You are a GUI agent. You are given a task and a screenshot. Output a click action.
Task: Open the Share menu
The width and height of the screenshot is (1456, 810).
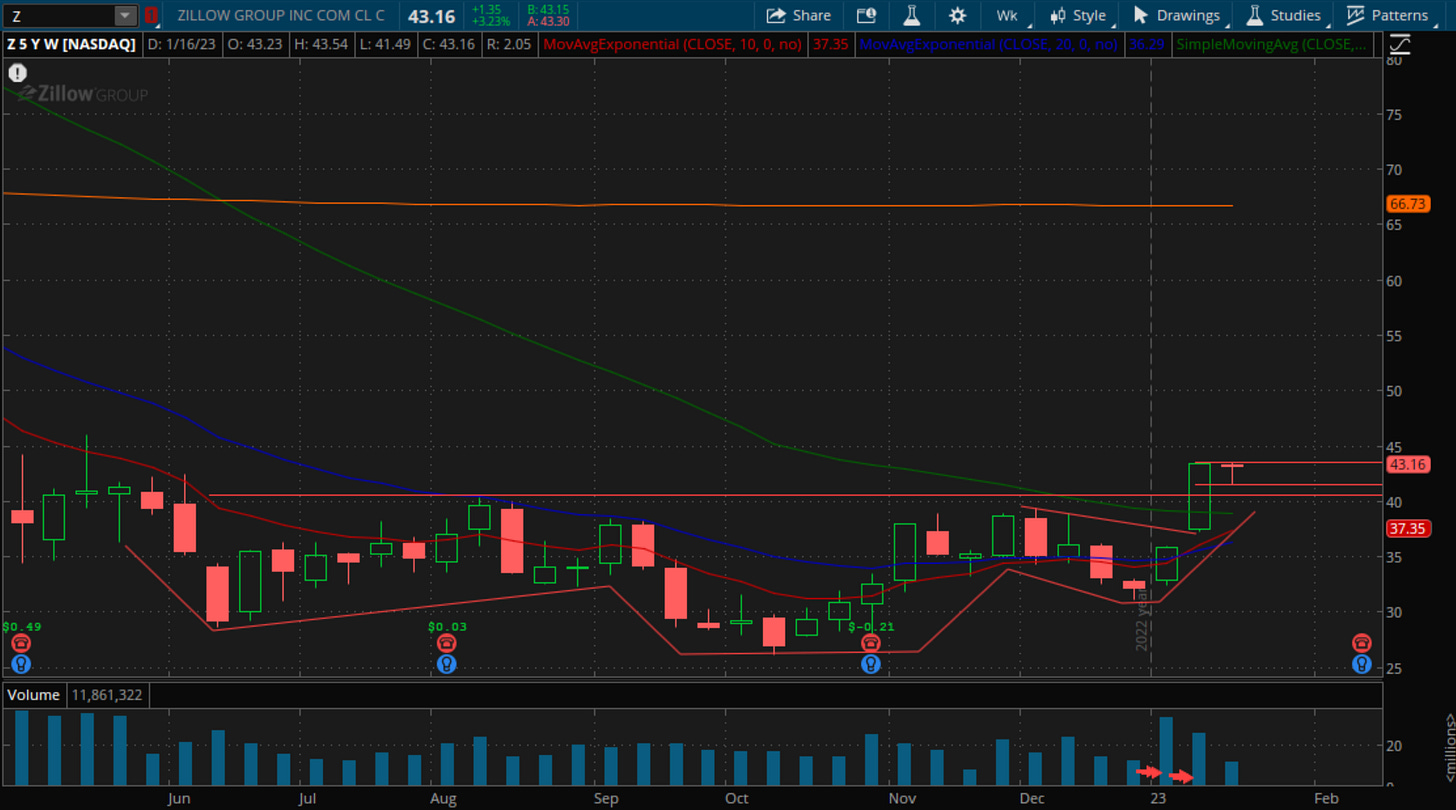pos(799,15)
